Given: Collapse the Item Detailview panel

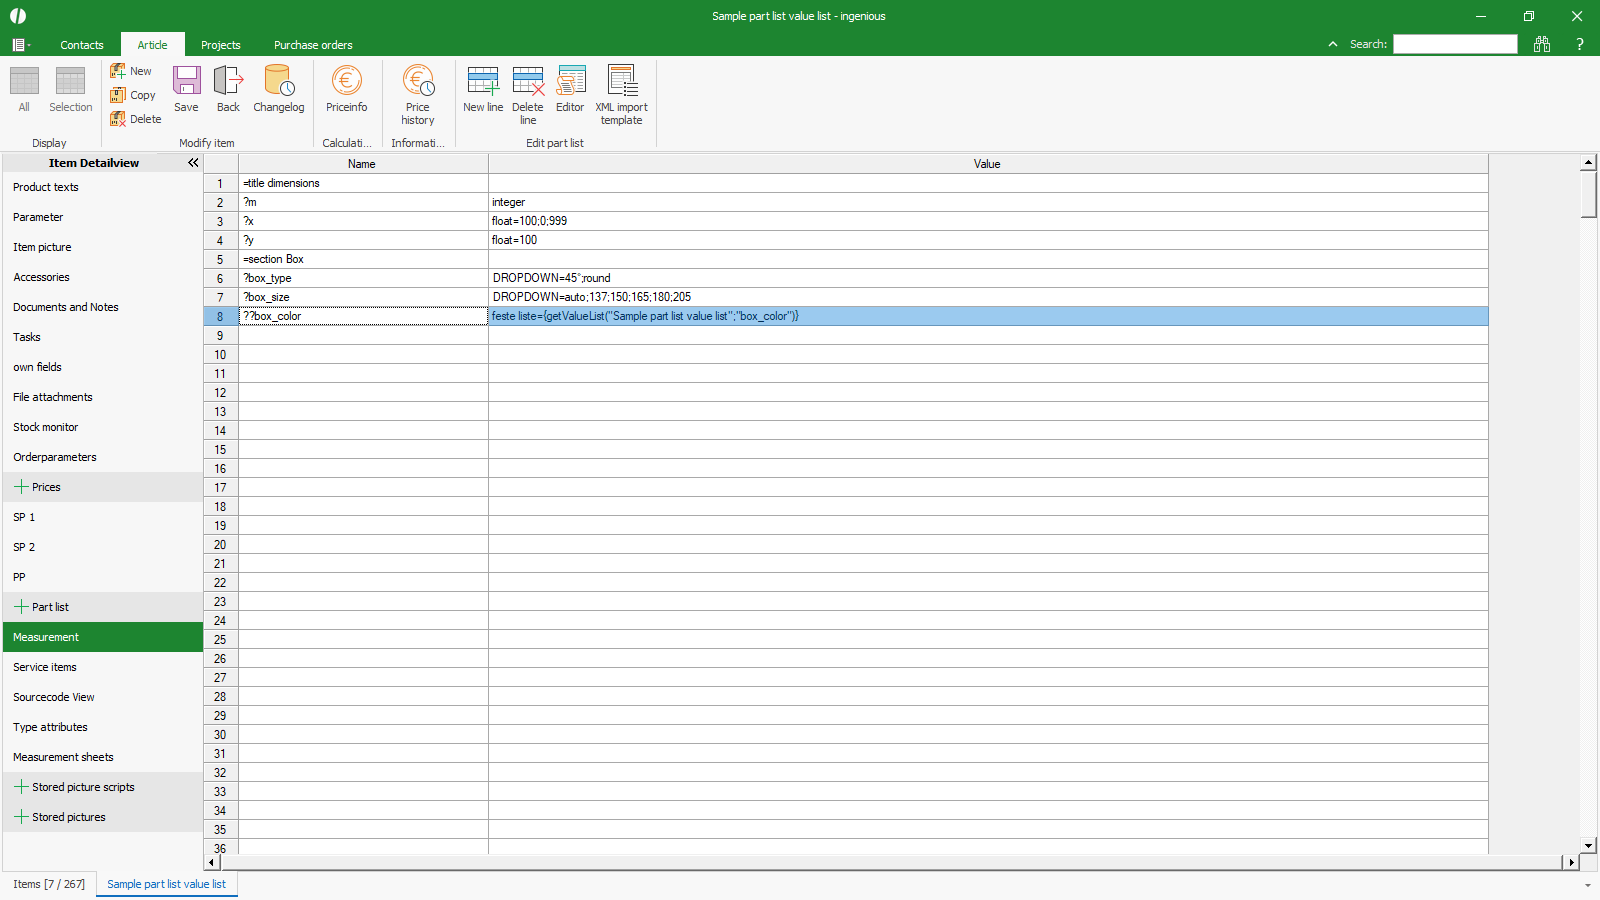Looking at the screenshot, I should pos(193,163).
